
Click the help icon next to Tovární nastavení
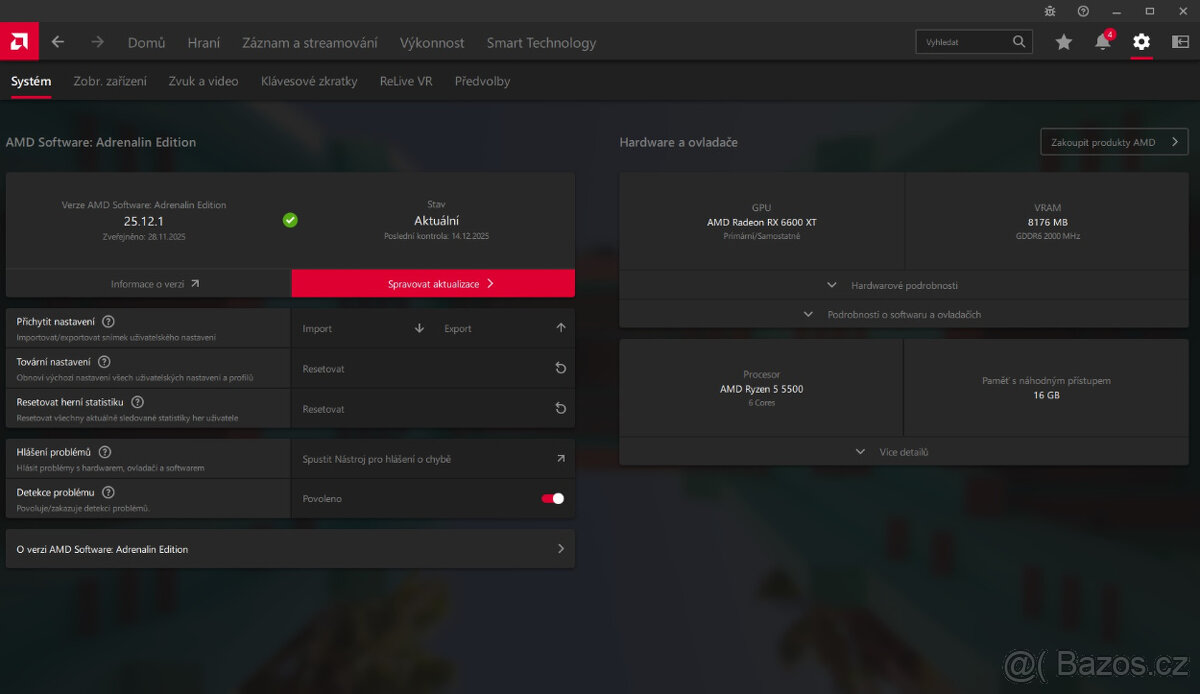click(x=104, y=362)
